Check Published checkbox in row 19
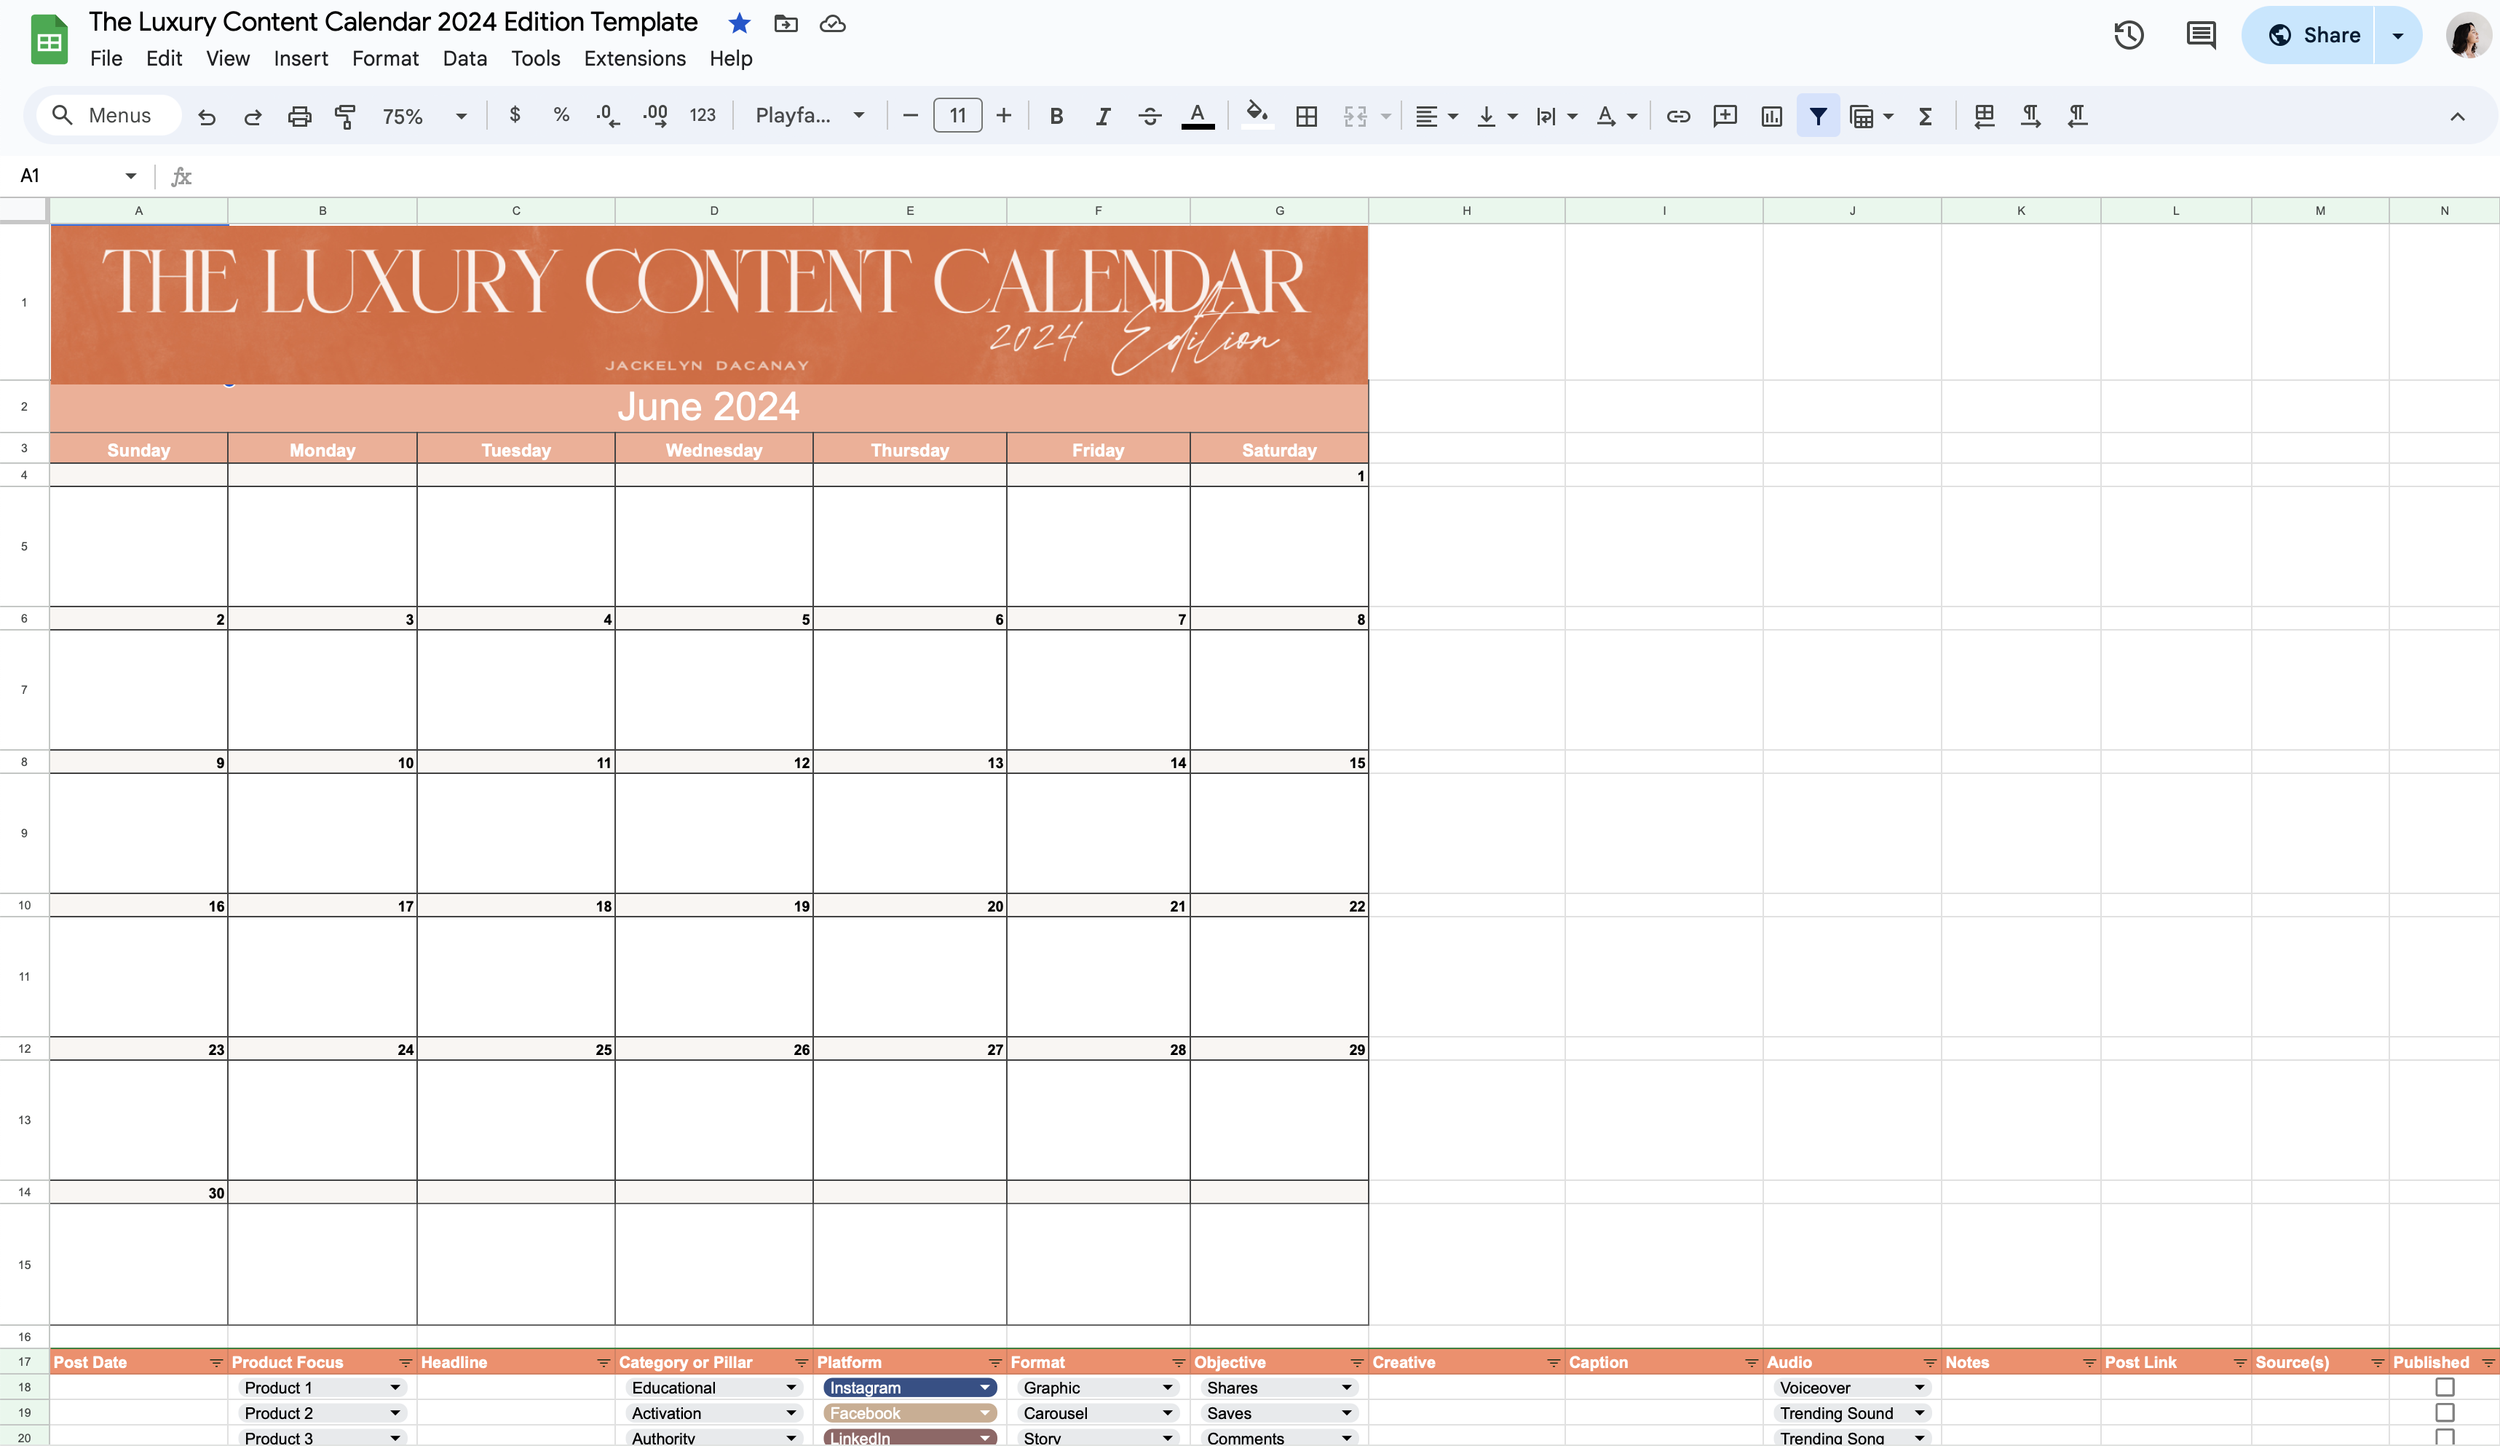This screenshot has height=1446, width=2500. click(x=2444, y=1412)
